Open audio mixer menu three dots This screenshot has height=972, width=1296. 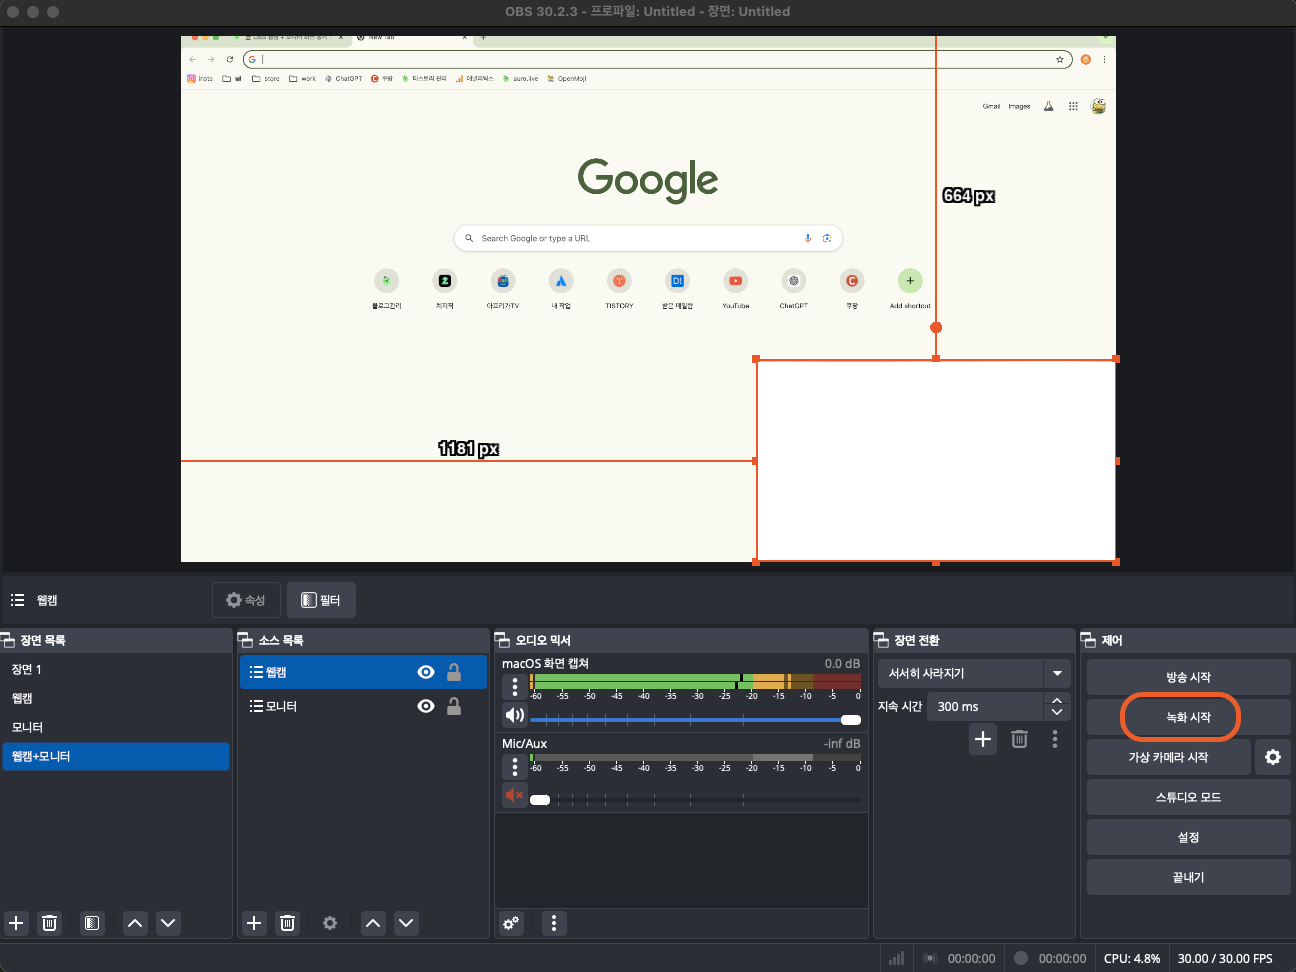tap(554, 923)
